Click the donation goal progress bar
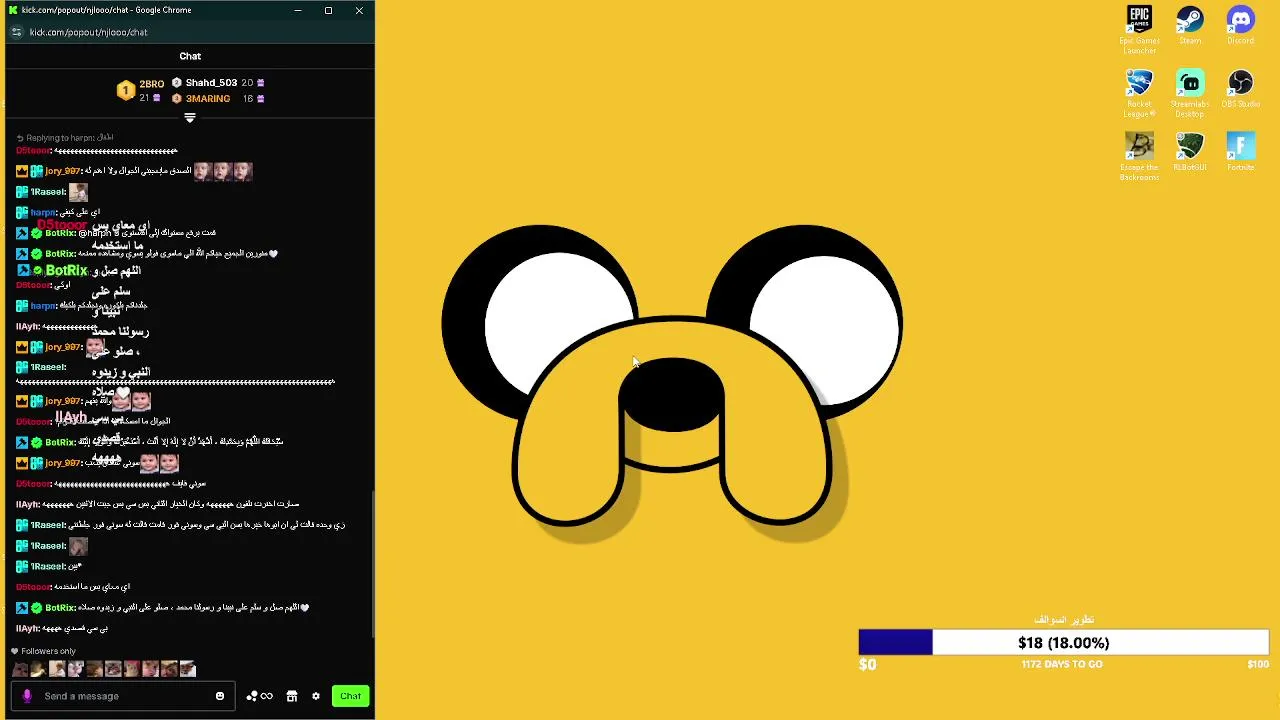The height and width of the screenshot is (720, 1280). (1063, 643)
